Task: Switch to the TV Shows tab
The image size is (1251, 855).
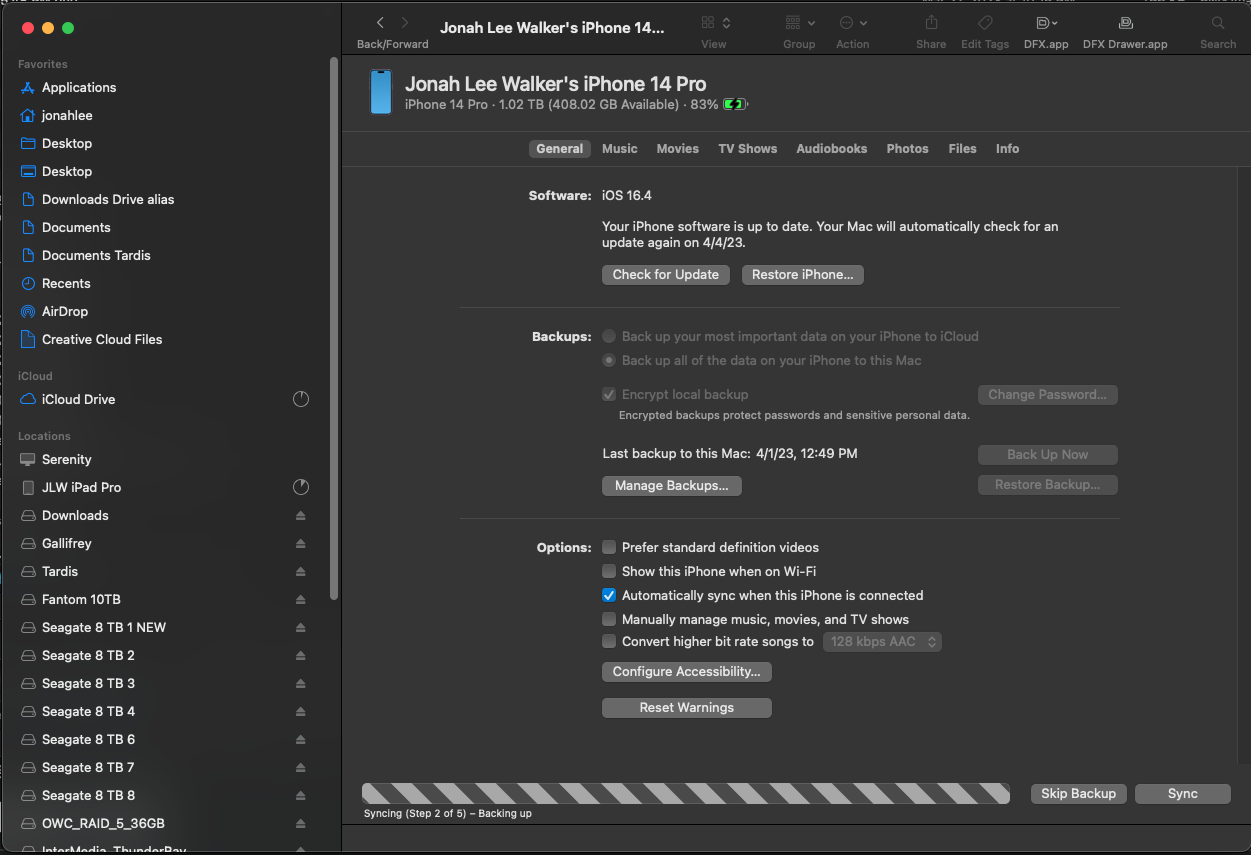Action: pos(748,149)
